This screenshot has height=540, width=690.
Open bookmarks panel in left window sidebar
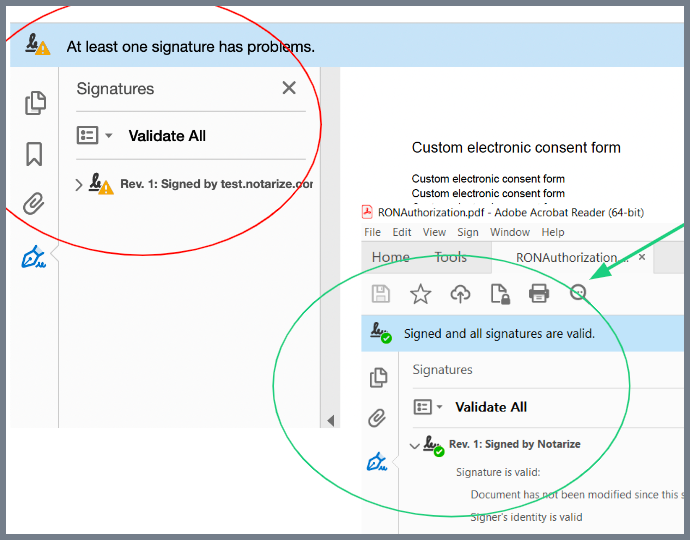(34, 154)
